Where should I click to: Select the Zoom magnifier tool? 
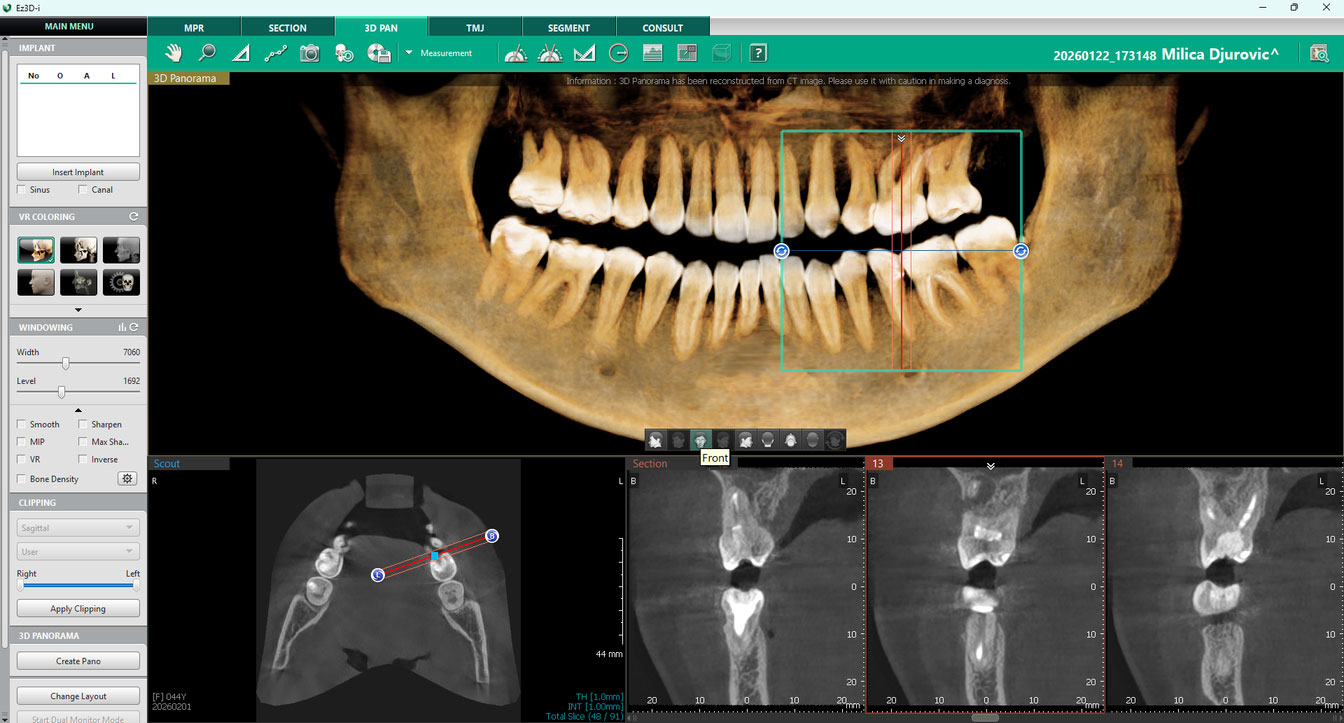pos(207,53)
